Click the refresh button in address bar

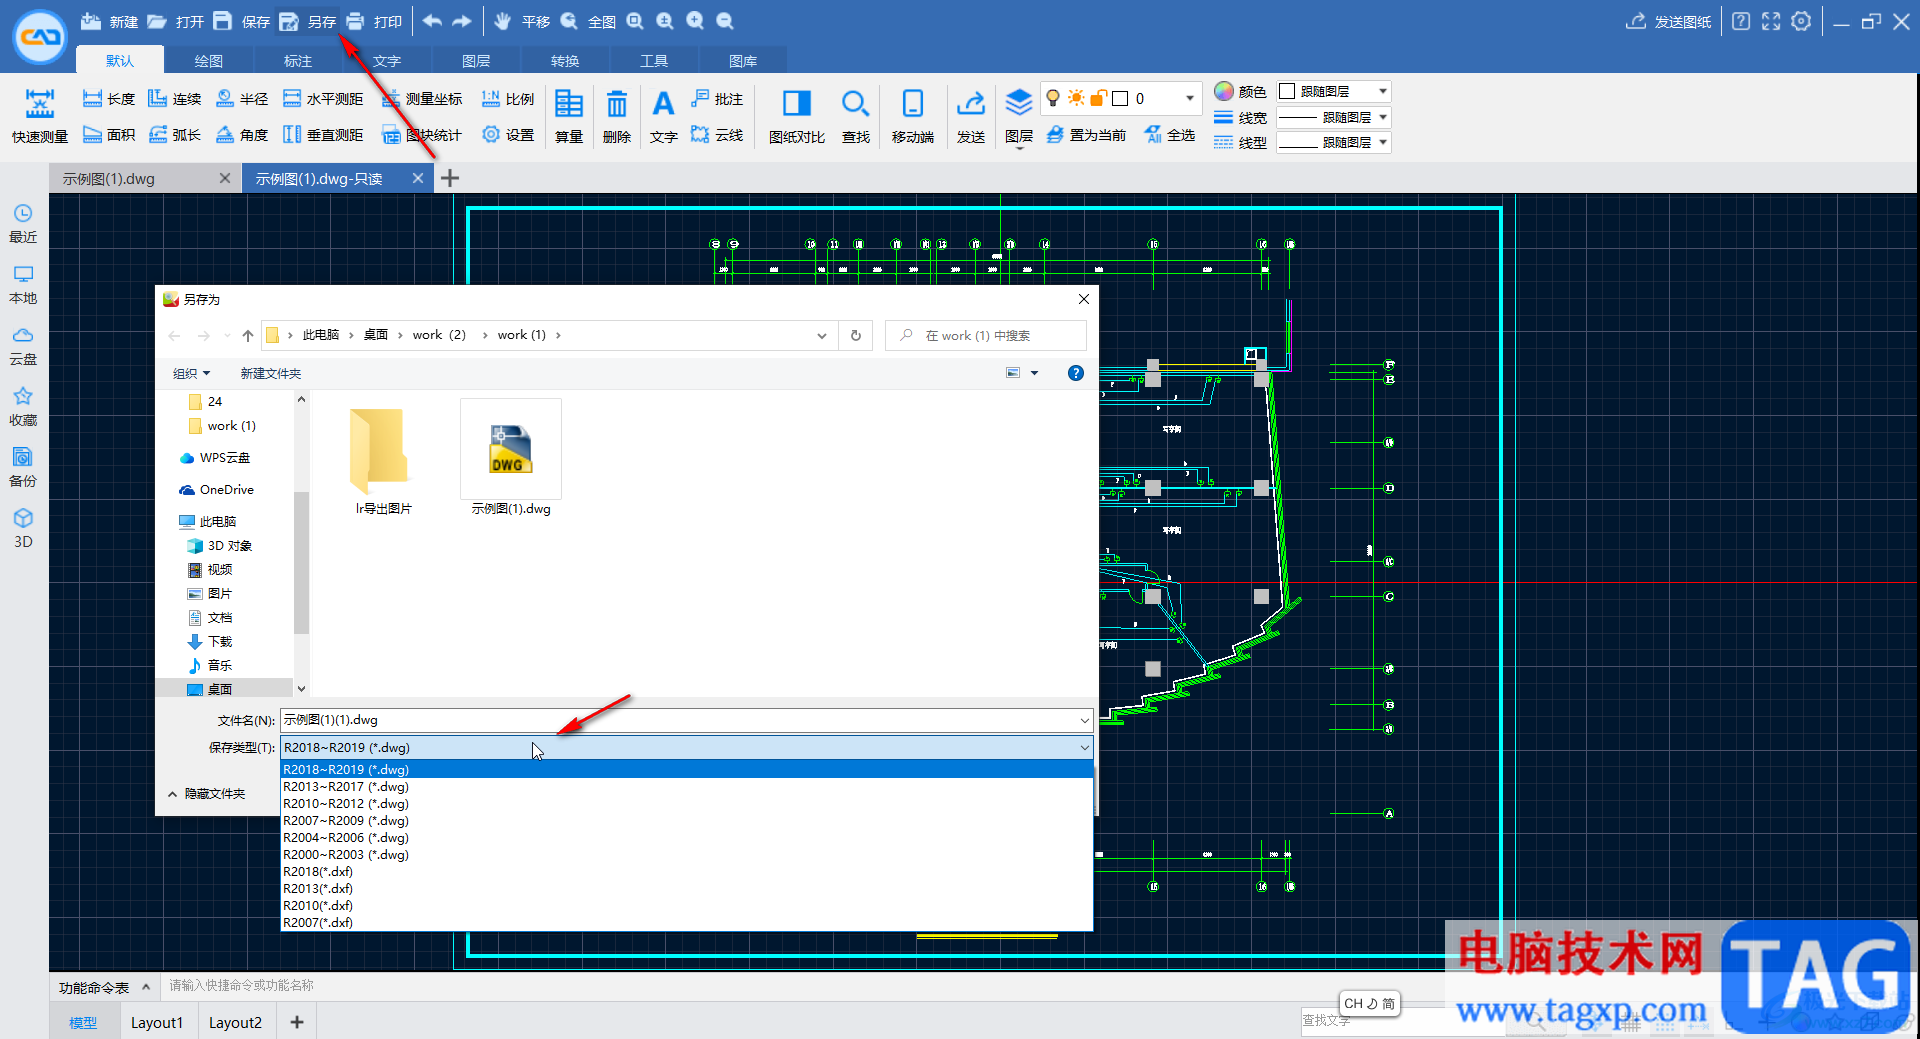pyautogui.click(x=856, y=336)
